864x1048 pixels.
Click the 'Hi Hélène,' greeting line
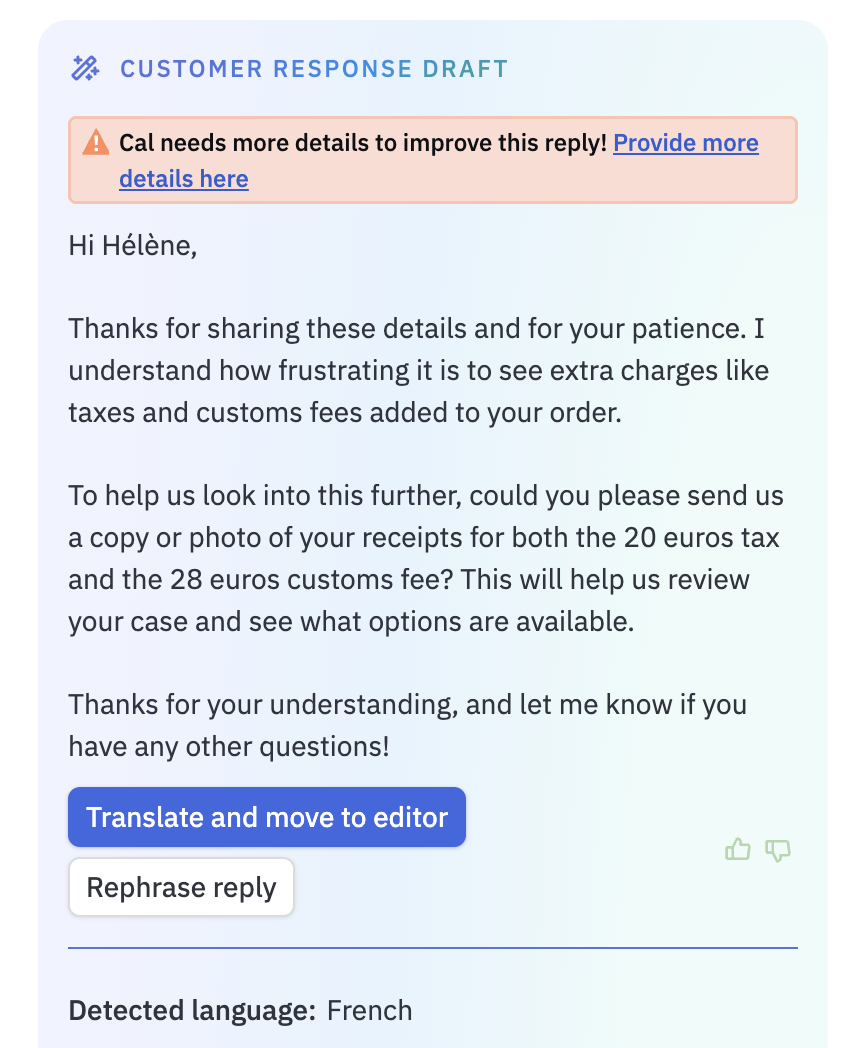[133, 245]
